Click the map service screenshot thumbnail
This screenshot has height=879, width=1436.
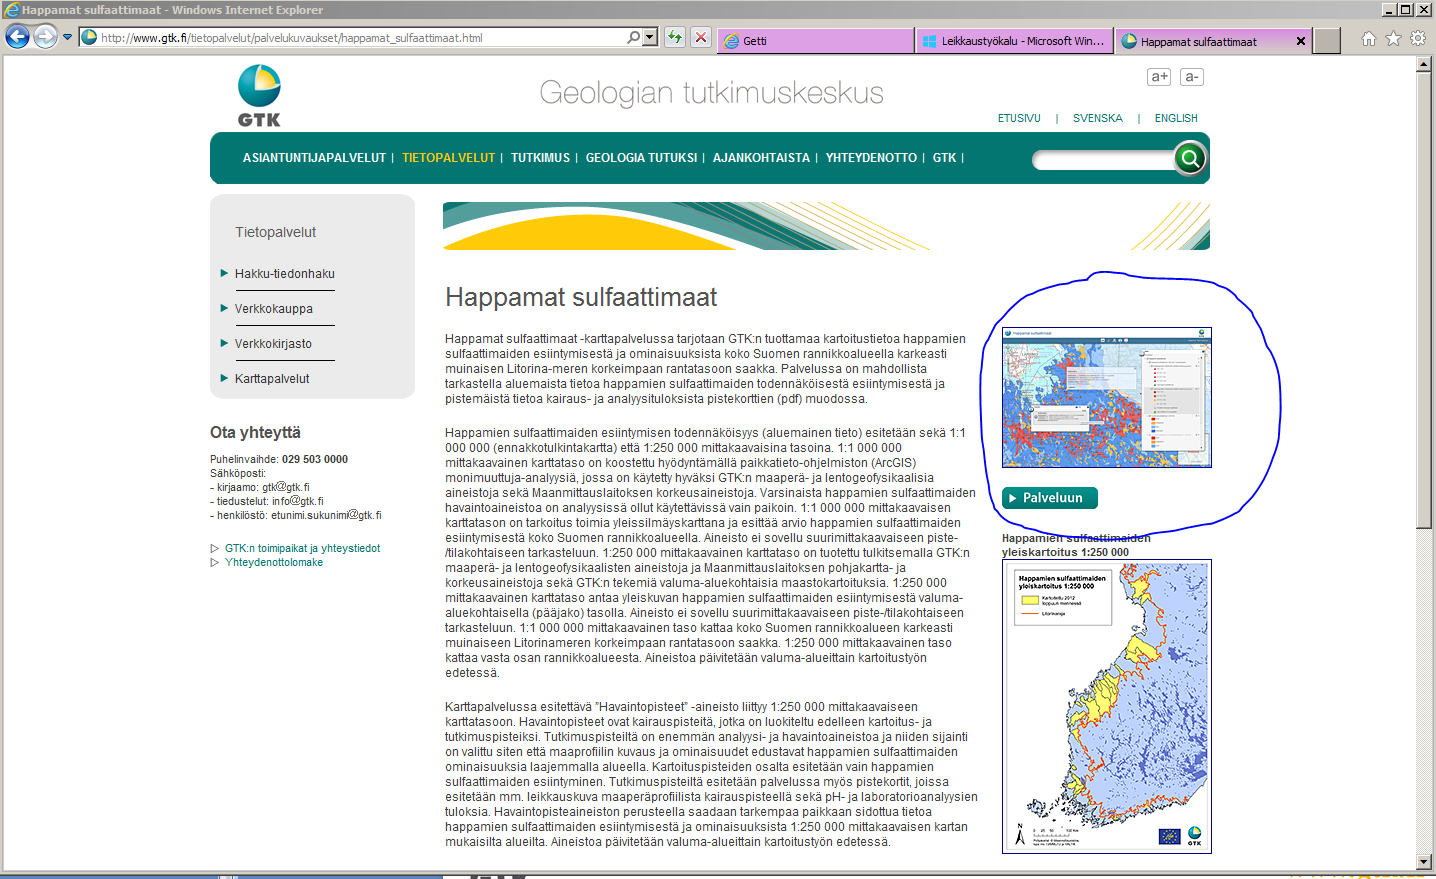1107,397
